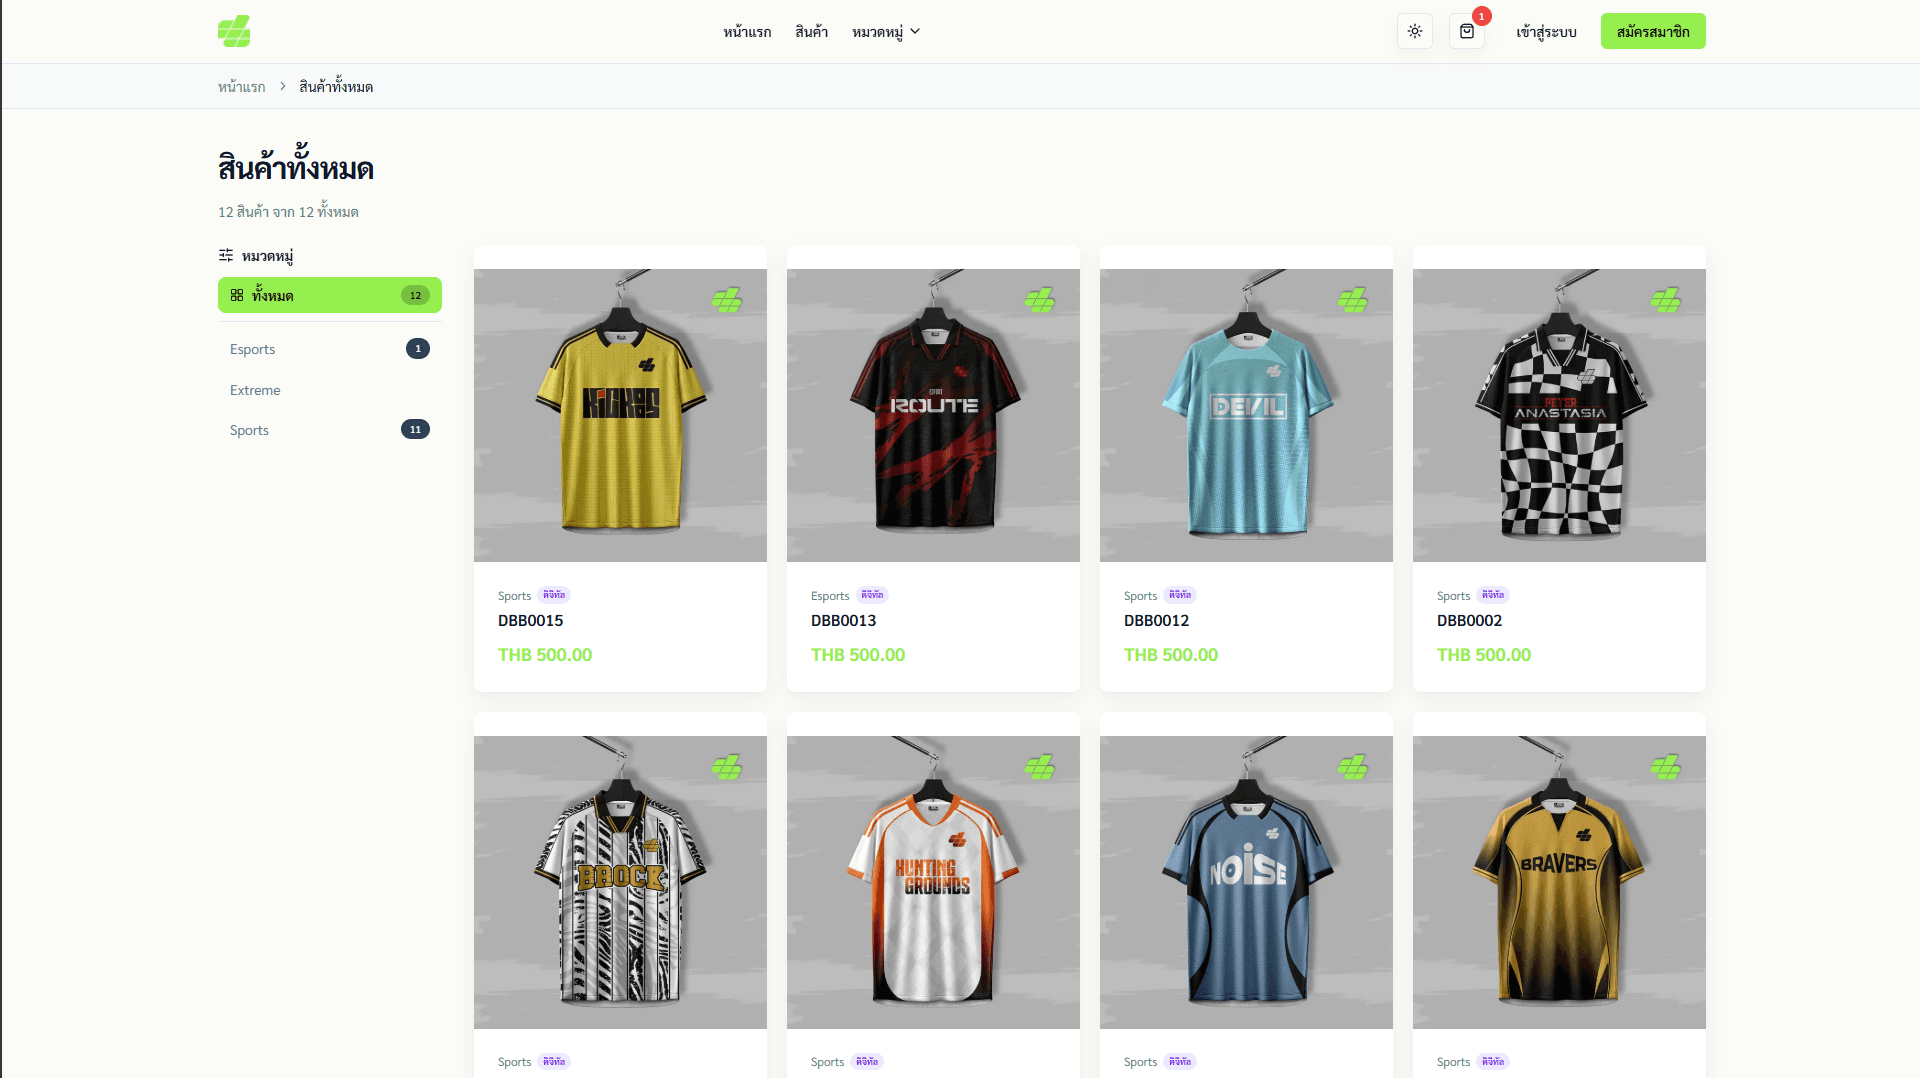Open the zebra striped BROCK jersey image
This screenshot has height=1078, width=1920.
coord(620,882)
